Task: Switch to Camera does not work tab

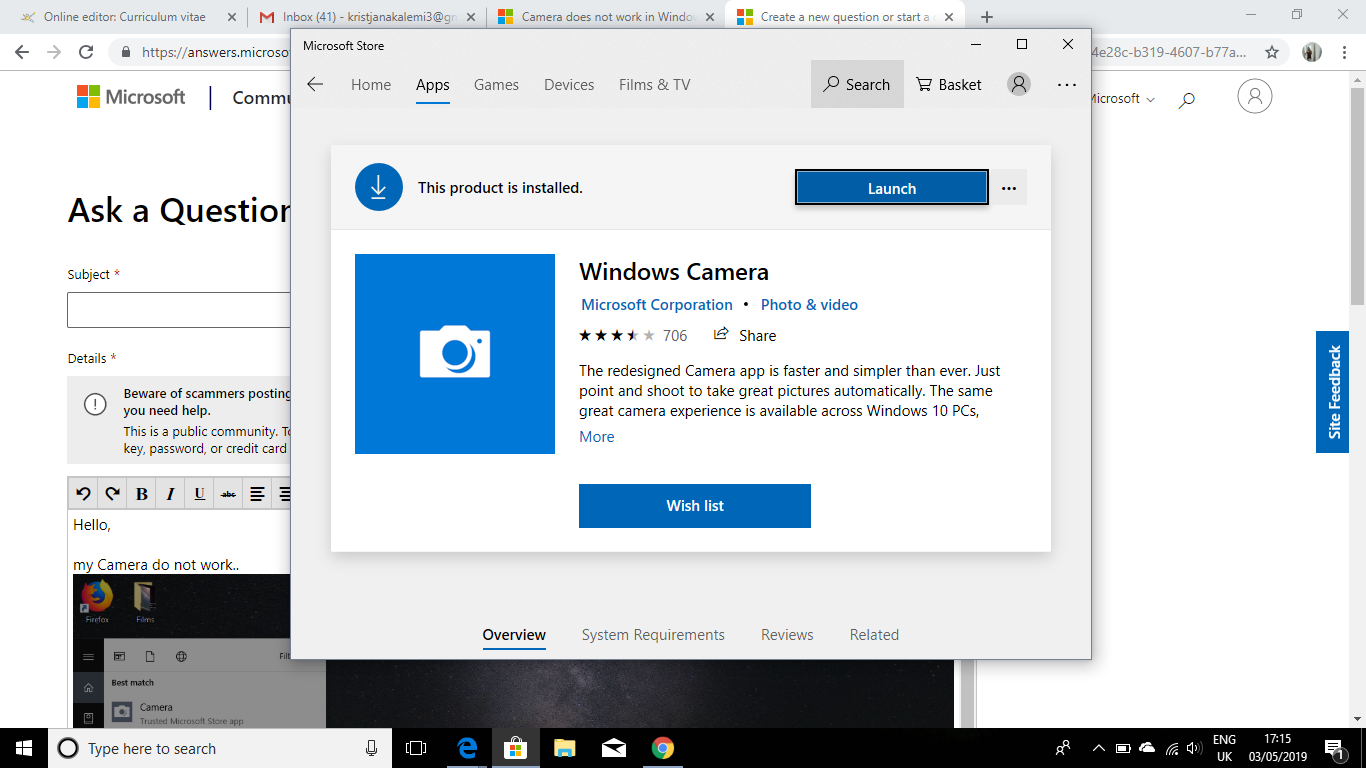Action: (606, 17)
